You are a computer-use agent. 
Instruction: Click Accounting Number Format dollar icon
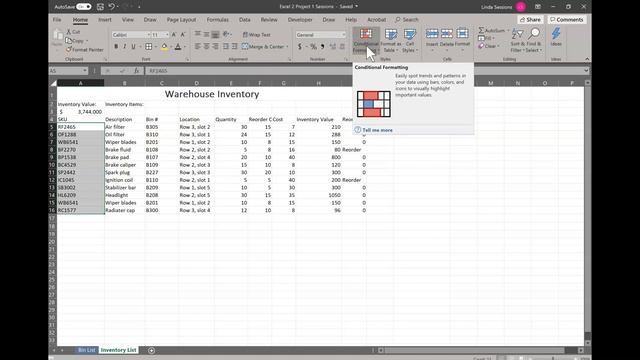pos(300,47)
